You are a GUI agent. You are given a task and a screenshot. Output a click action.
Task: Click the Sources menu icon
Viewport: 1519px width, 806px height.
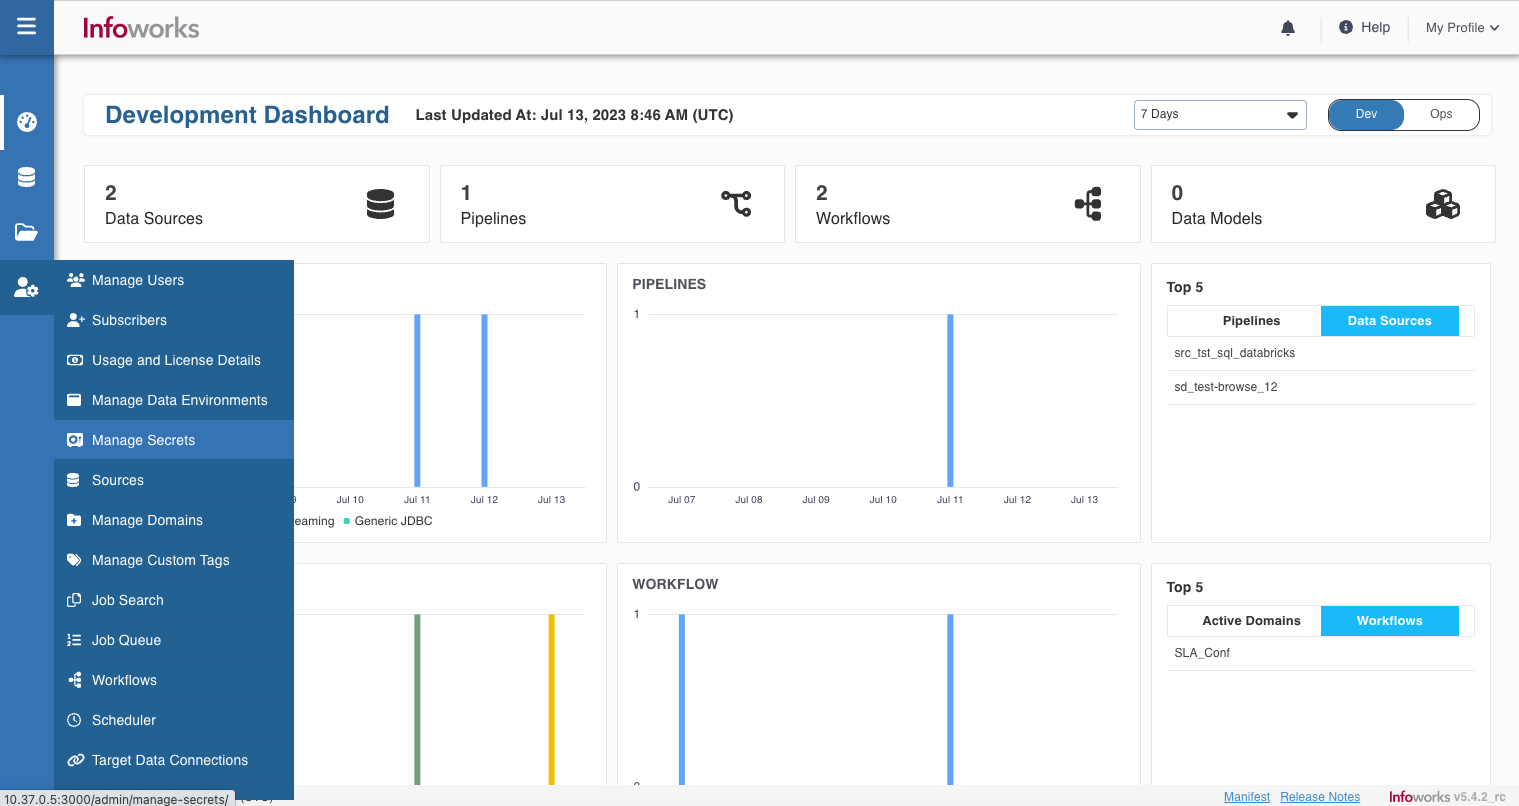tap(73, 480)
